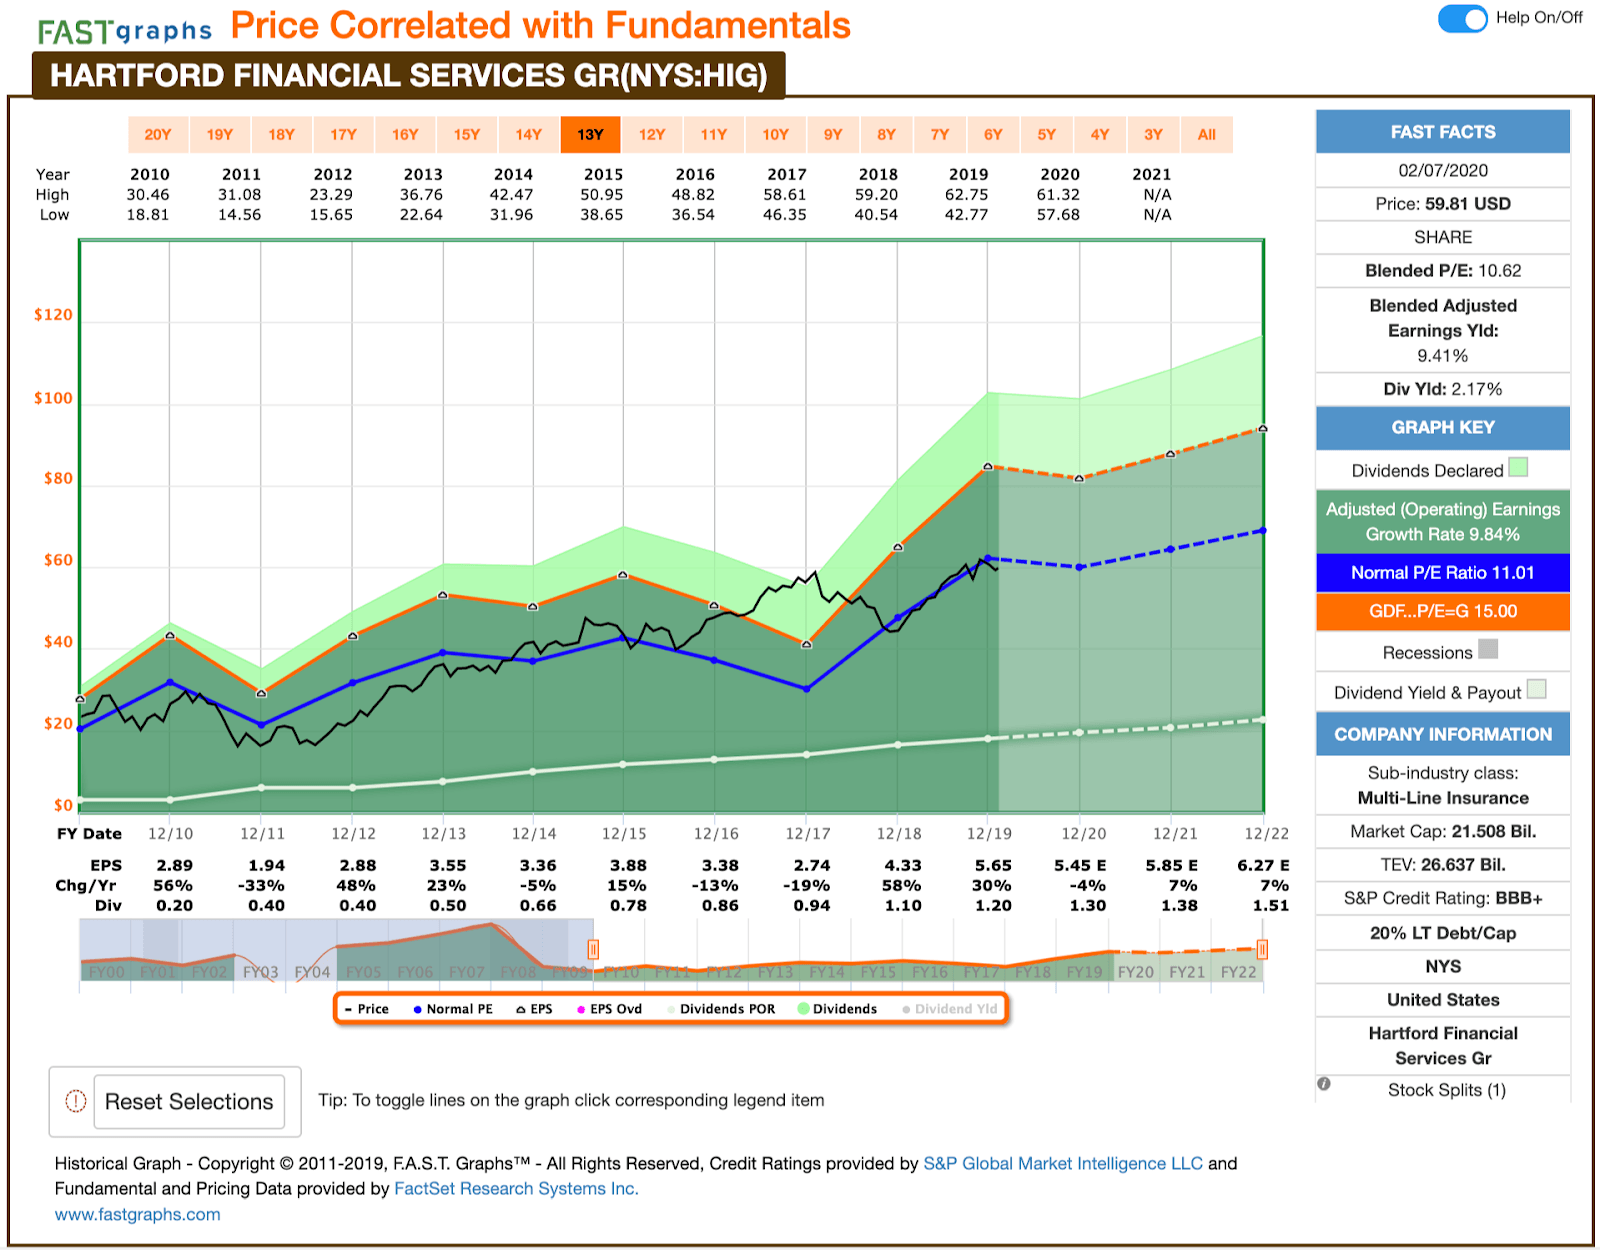The height and width of the screenshot is (1250, 1600).
Task: Click the Stock Splits (1) entry
Action: click(x=1446, y=1090)
